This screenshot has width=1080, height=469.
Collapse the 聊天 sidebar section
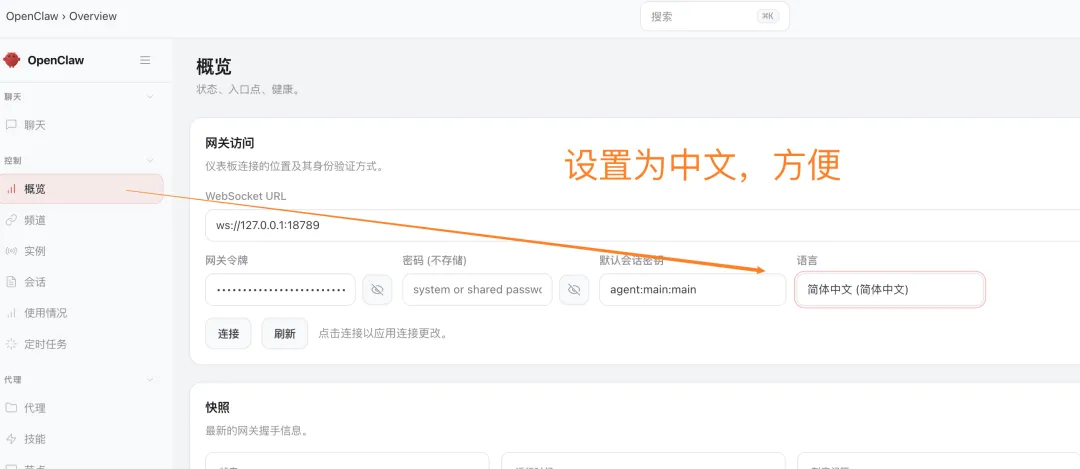click(150, 97)
